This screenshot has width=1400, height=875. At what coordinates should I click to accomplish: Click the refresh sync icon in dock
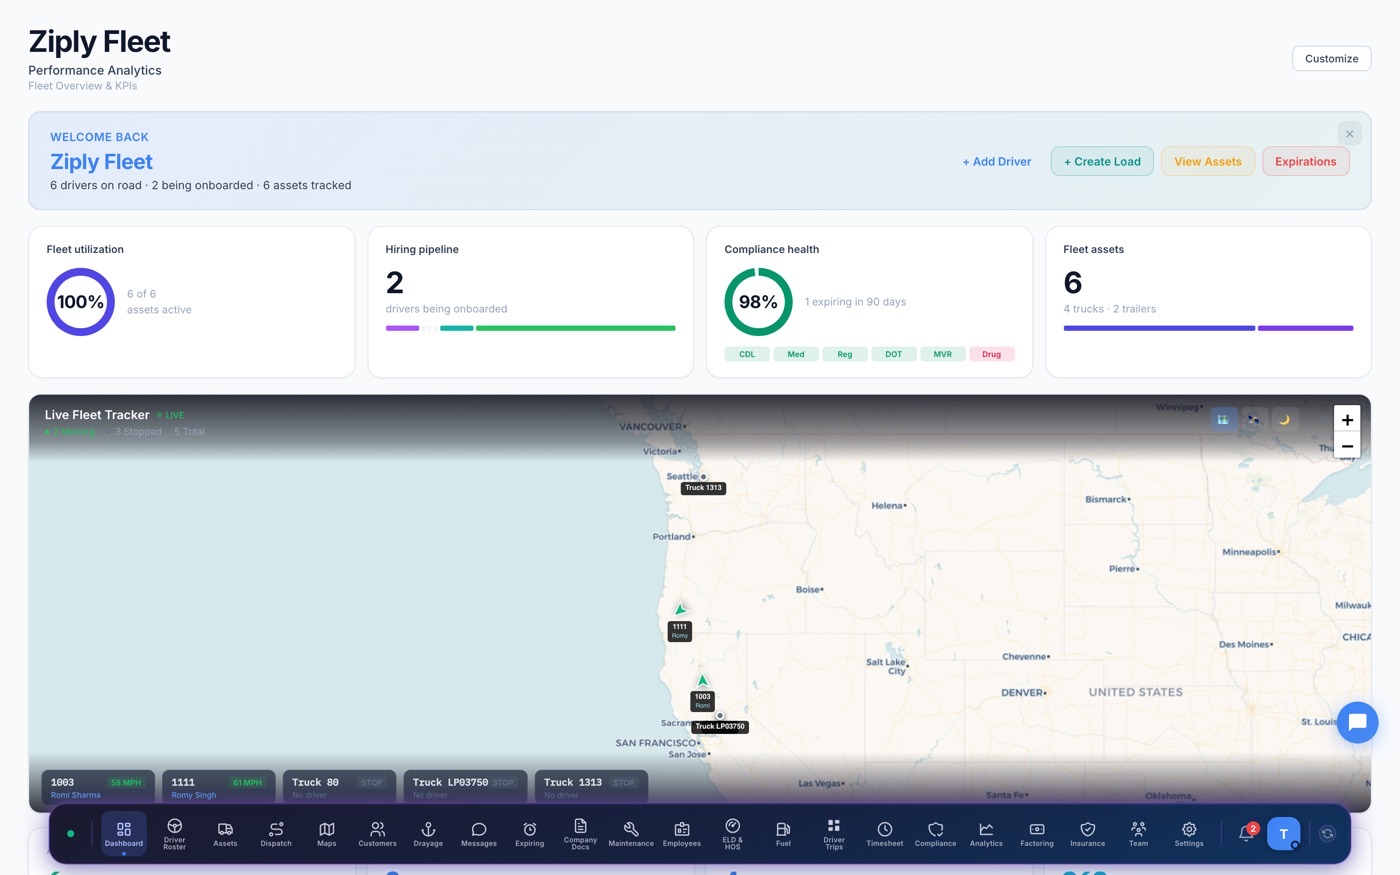click(1328, 833)
